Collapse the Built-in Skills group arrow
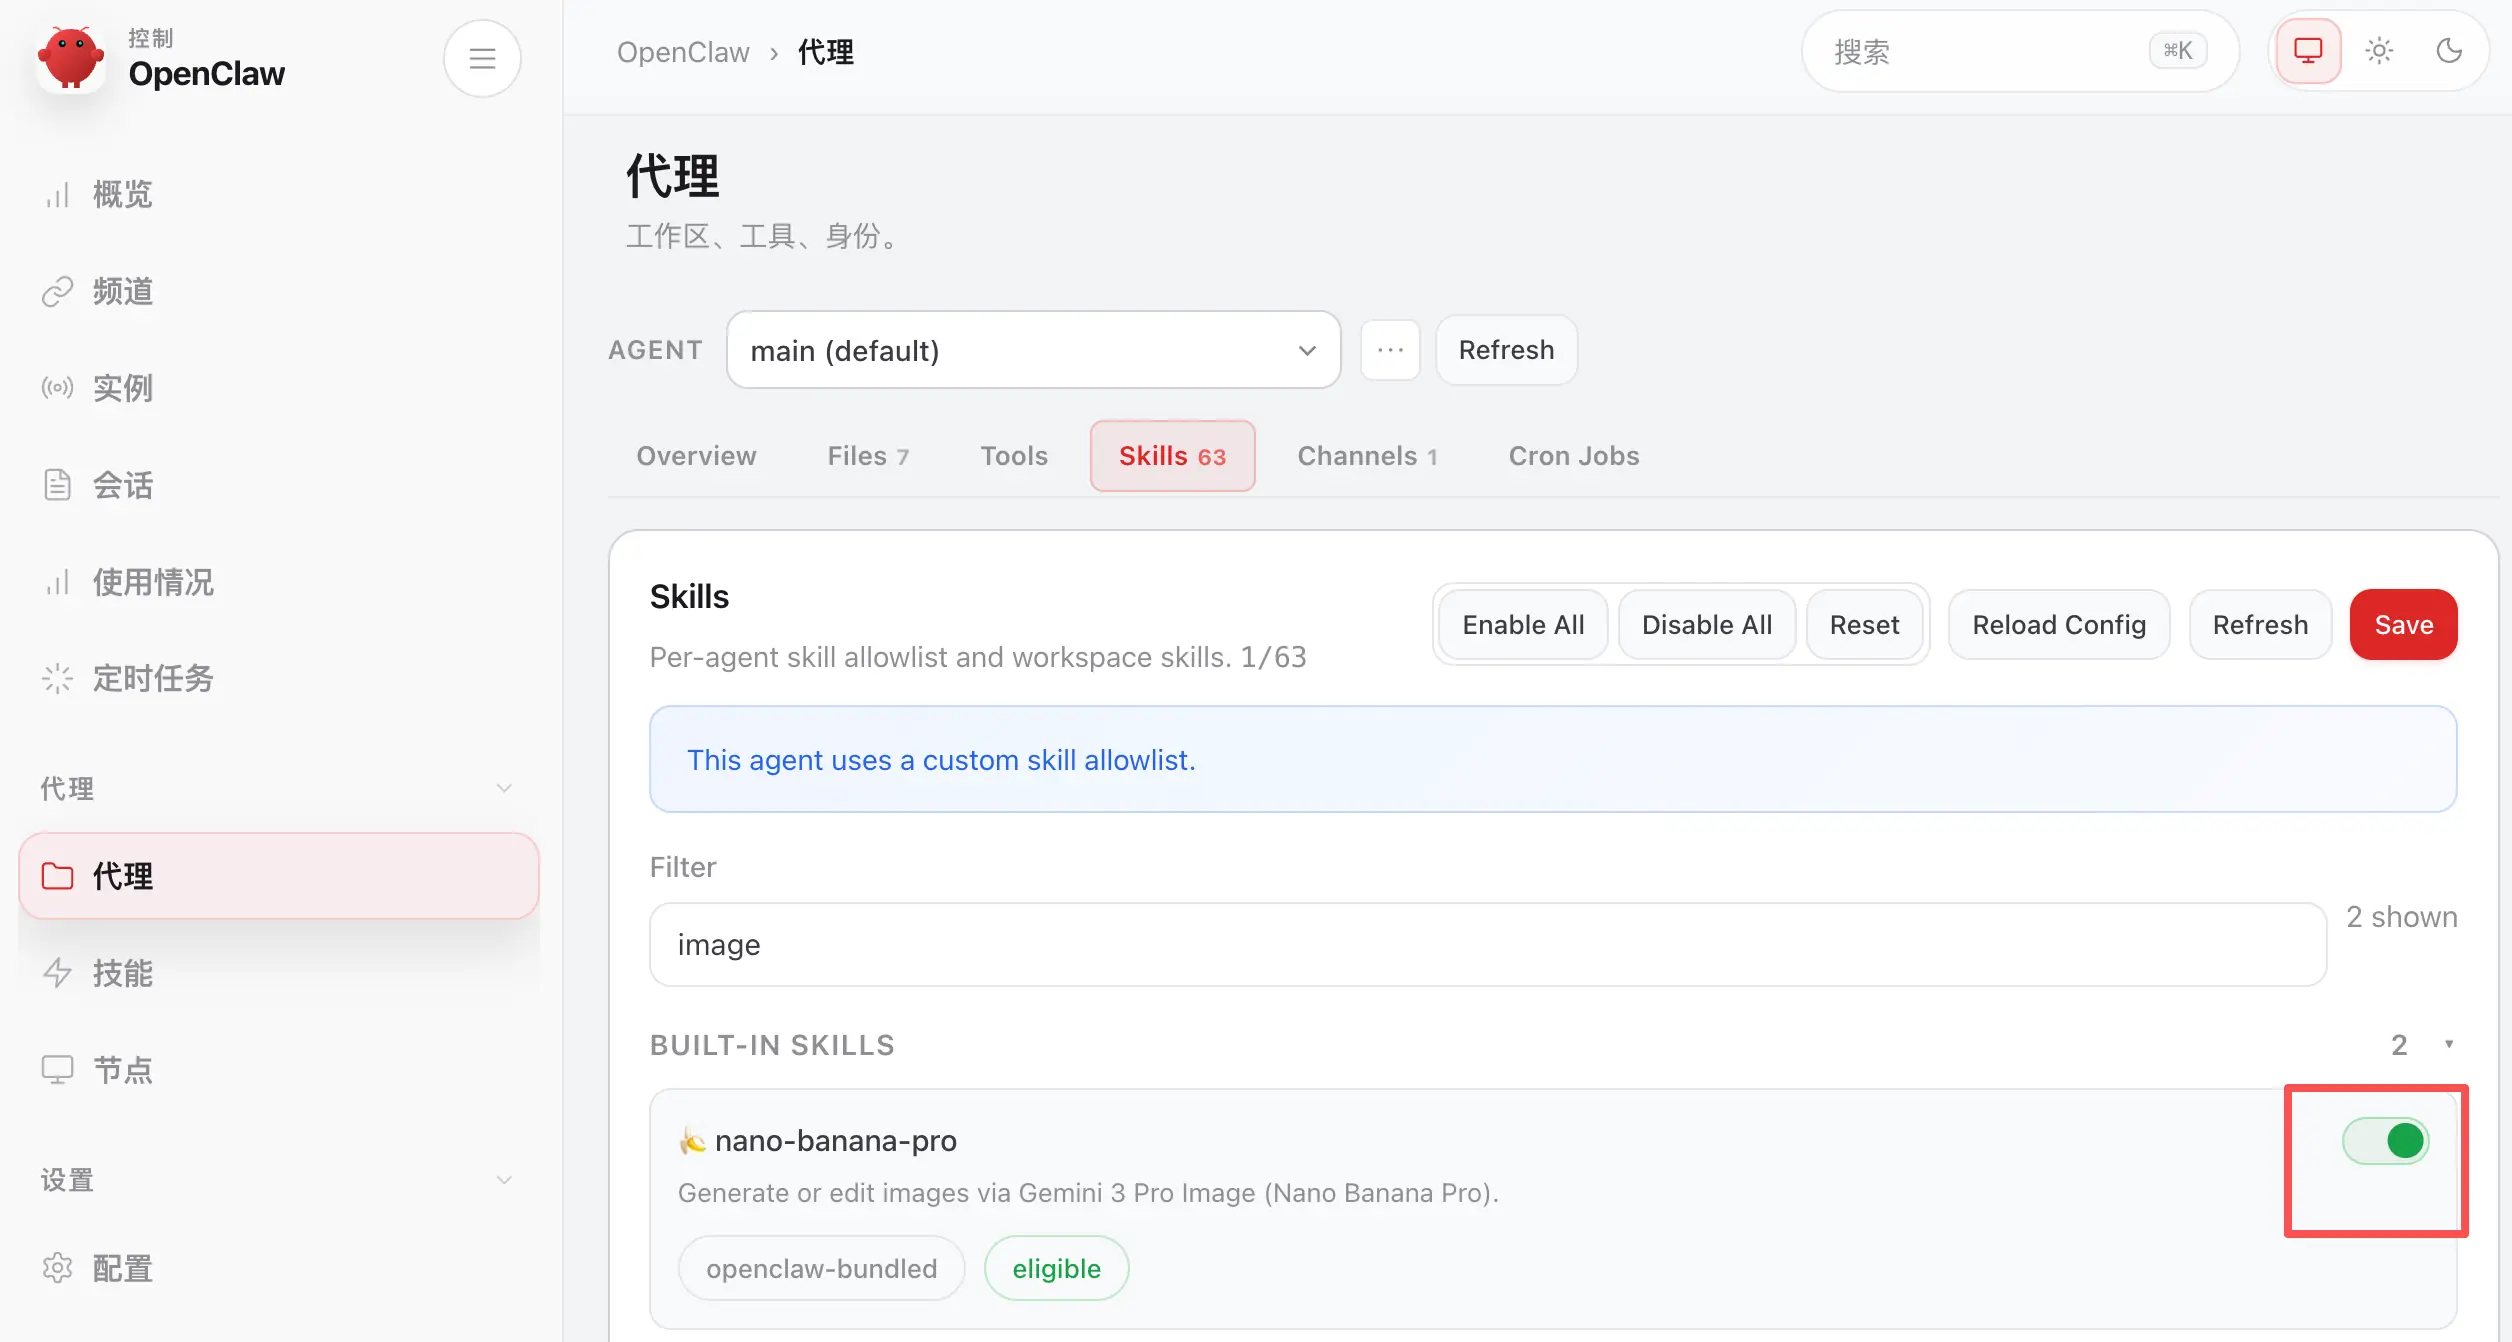Image resolution: width=2512 pixels, height=1342 pixels. click(2449, 1045)
